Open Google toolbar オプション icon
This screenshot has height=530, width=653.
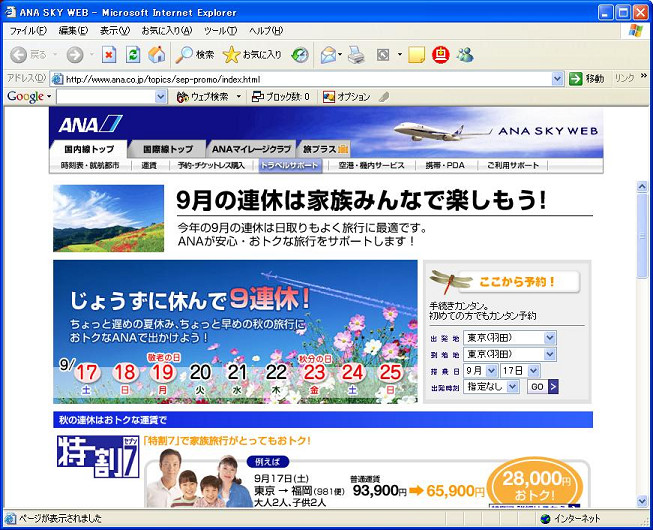click(329, 97)
